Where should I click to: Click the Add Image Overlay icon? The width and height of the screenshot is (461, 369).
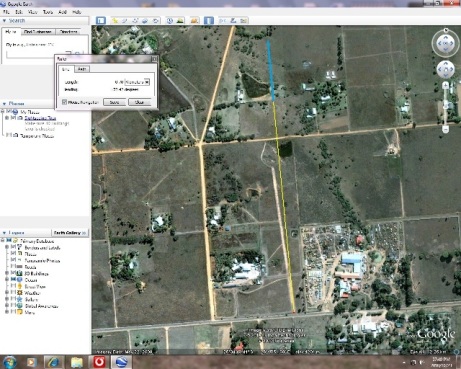point(145,21)
